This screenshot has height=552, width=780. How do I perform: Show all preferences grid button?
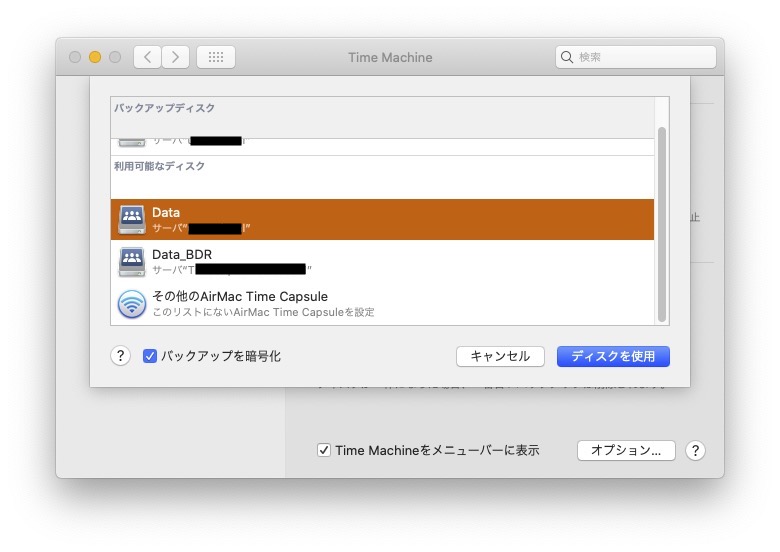pyautogui.click(x=216, y=57)
